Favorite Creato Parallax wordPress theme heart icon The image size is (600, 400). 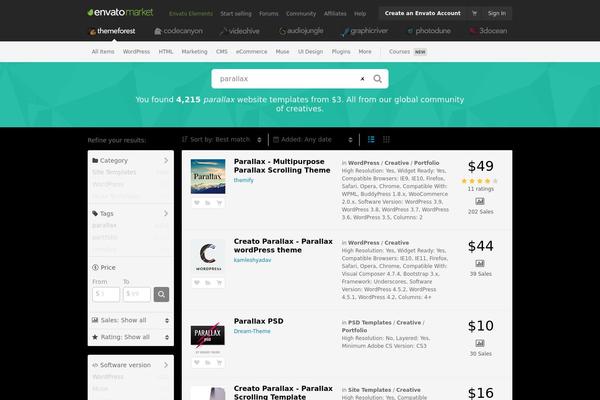tap(197, 283)
